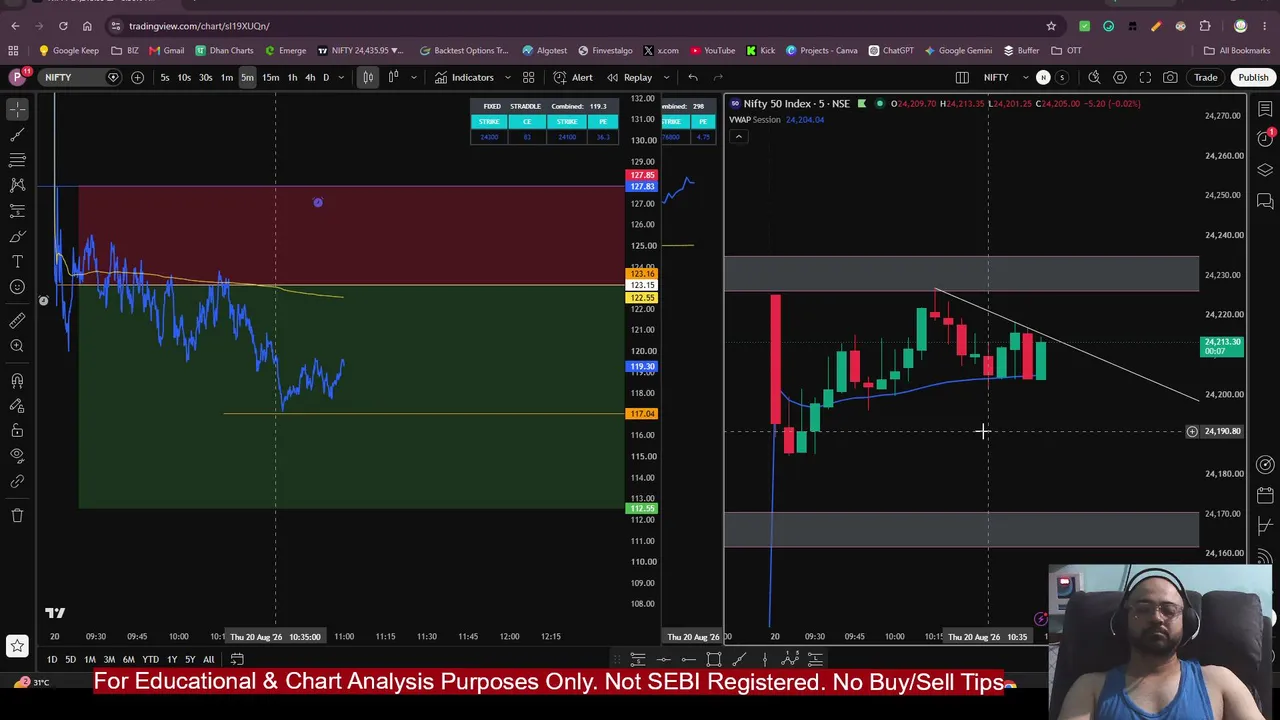Select the 4h timeframe
The image size is (1280, 720).
click(310, 77)
